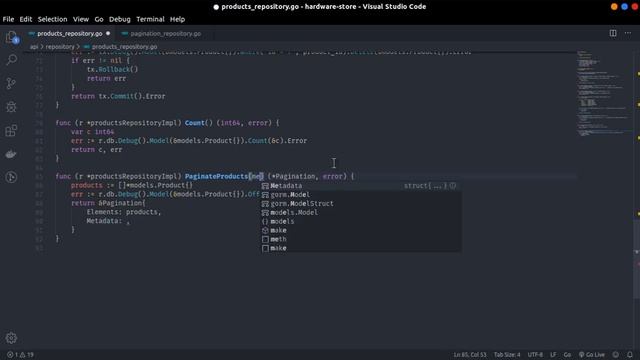Image resolution: width=640 pixels, height=360 pixels.
Task: Click the return c, err line
Action: tap(96, 150)
